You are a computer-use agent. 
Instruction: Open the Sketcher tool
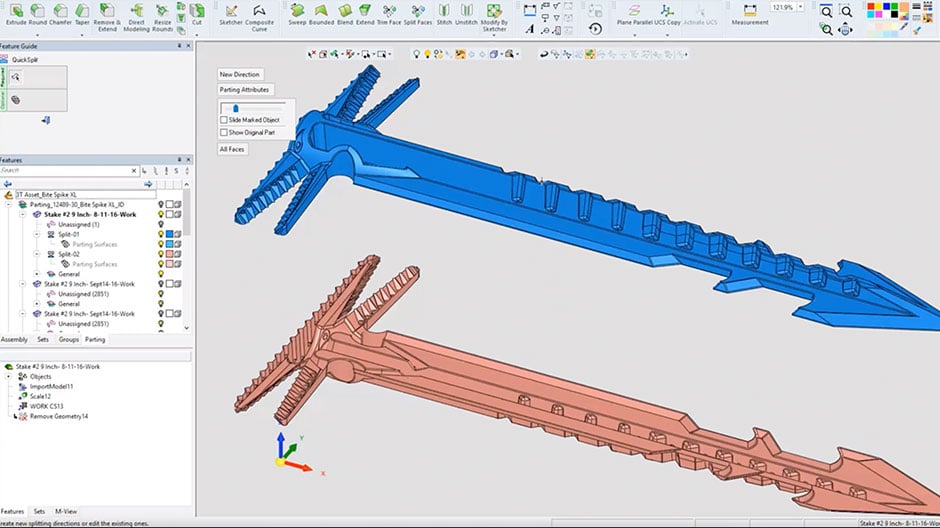pyautogui.click(x=230, y=12)
